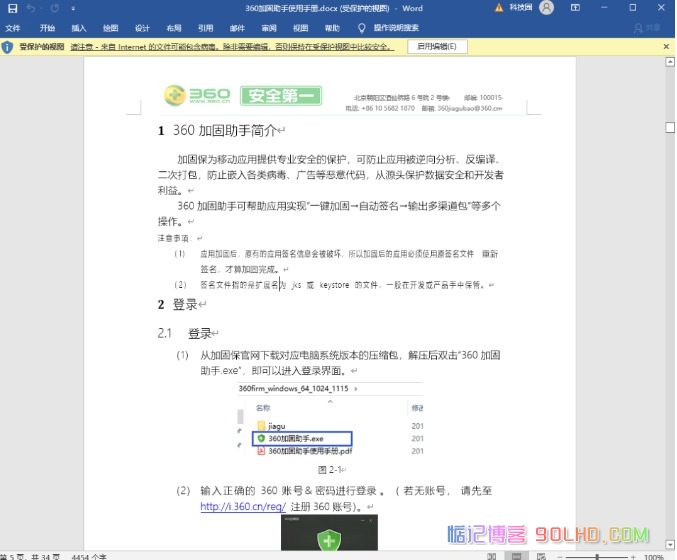Click the 注意事项 text line
The image size is (677, 560).
point(175,238)
